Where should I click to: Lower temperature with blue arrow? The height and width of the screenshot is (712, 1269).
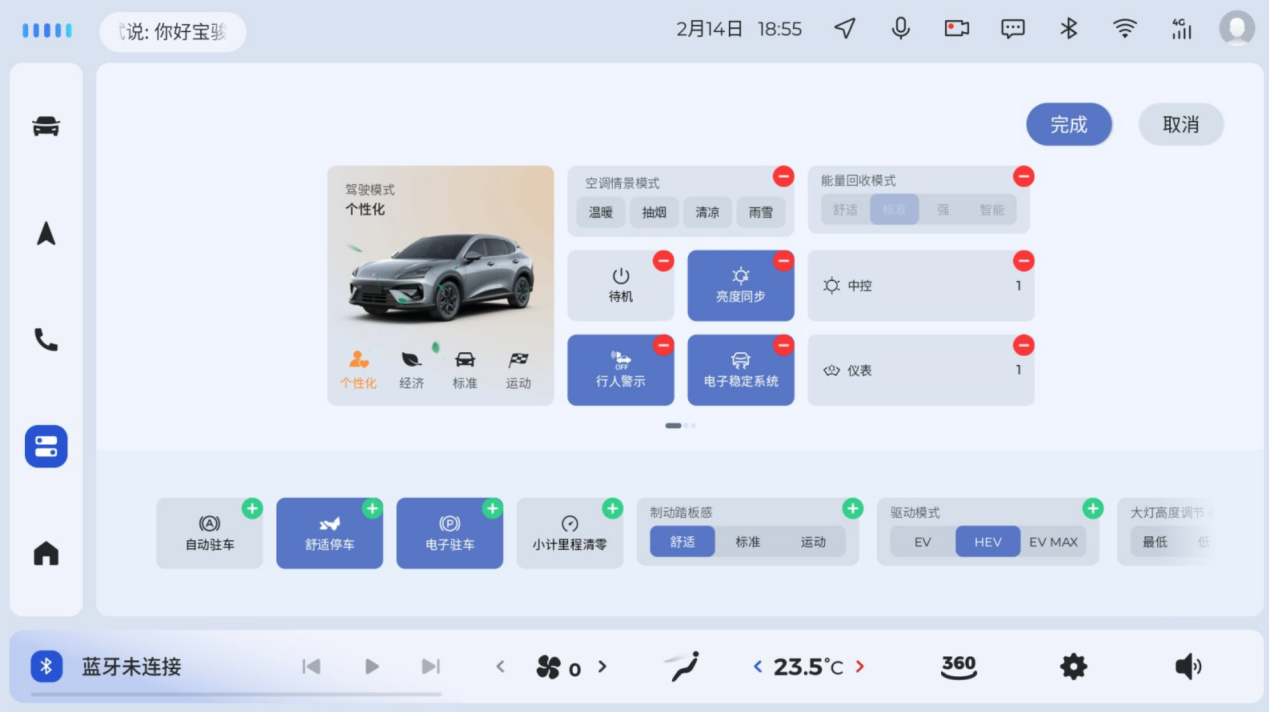point(757,667)
